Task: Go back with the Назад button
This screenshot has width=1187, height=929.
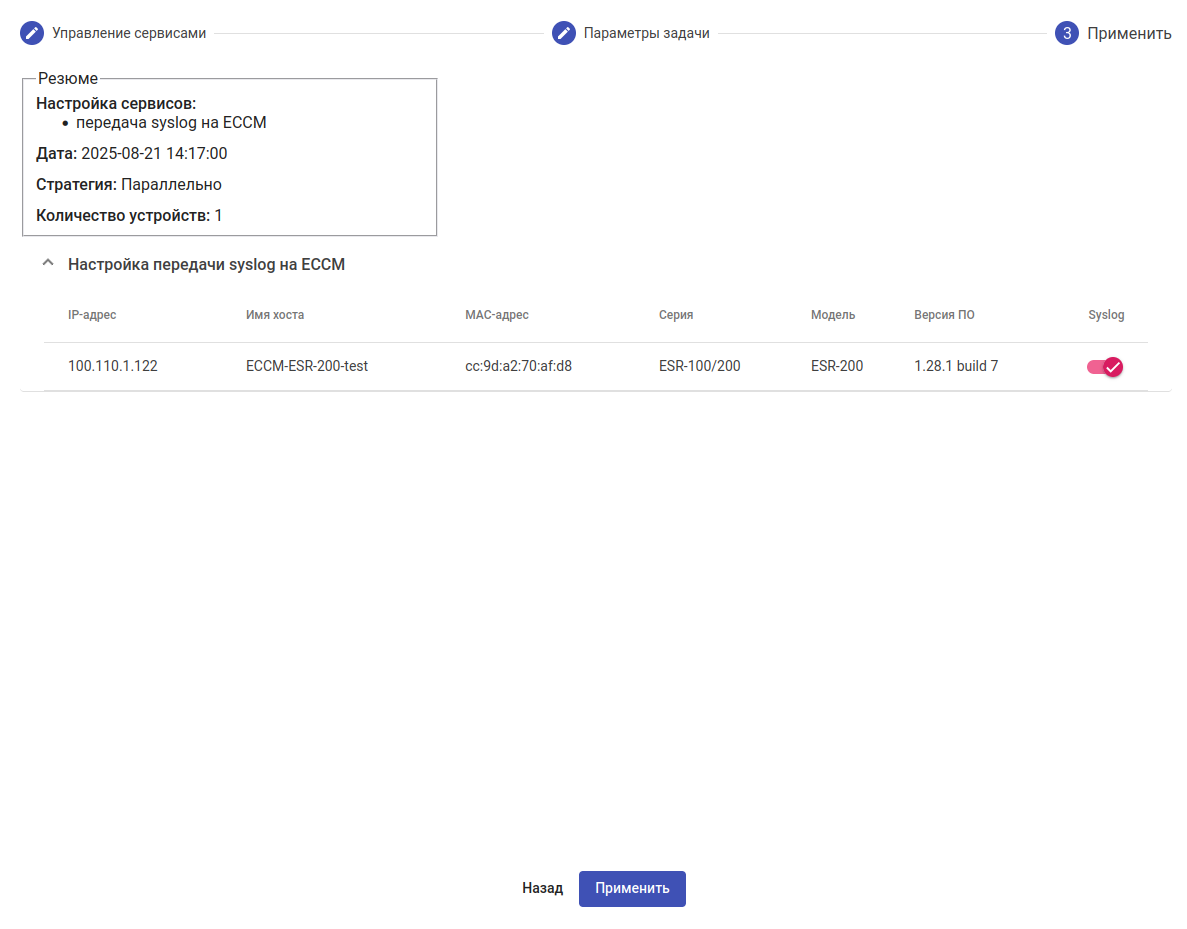Action: [542, 888]
